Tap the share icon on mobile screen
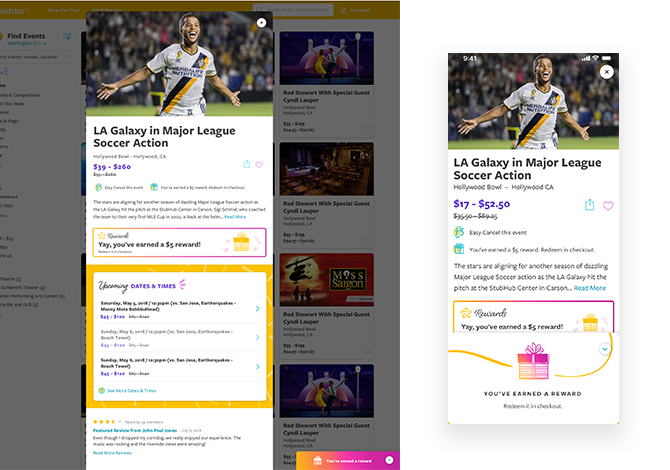This screenshot has height=470, width=670. click(589, 205)
